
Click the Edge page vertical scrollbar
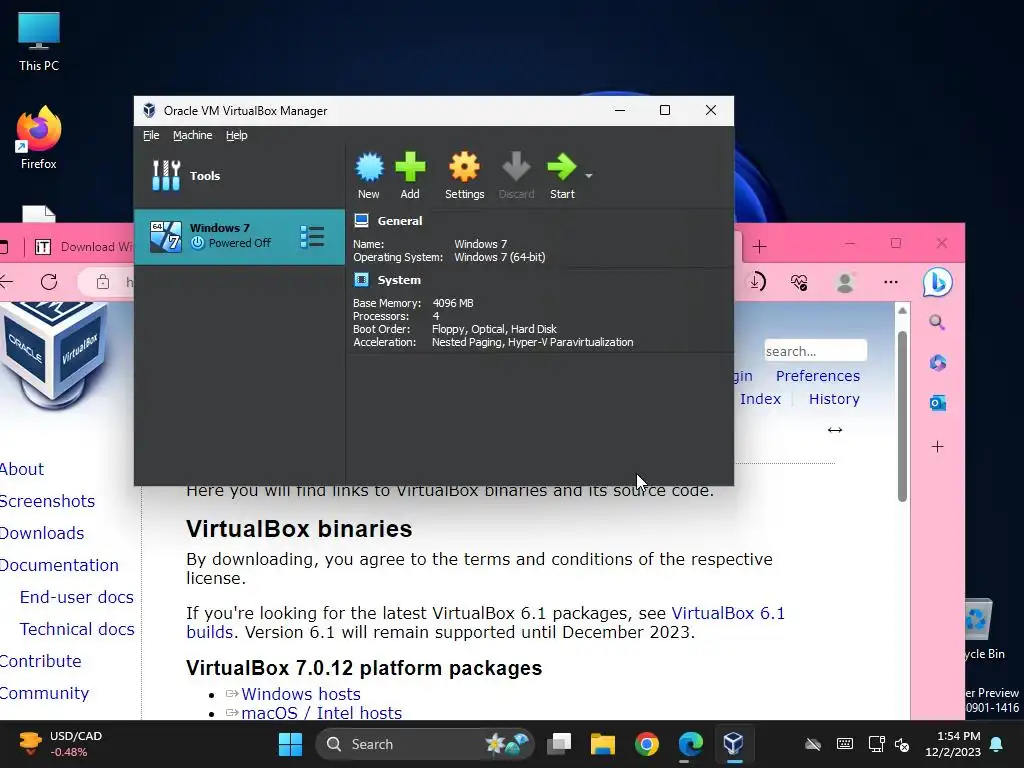pyautogui.click(x=903, y=416)
